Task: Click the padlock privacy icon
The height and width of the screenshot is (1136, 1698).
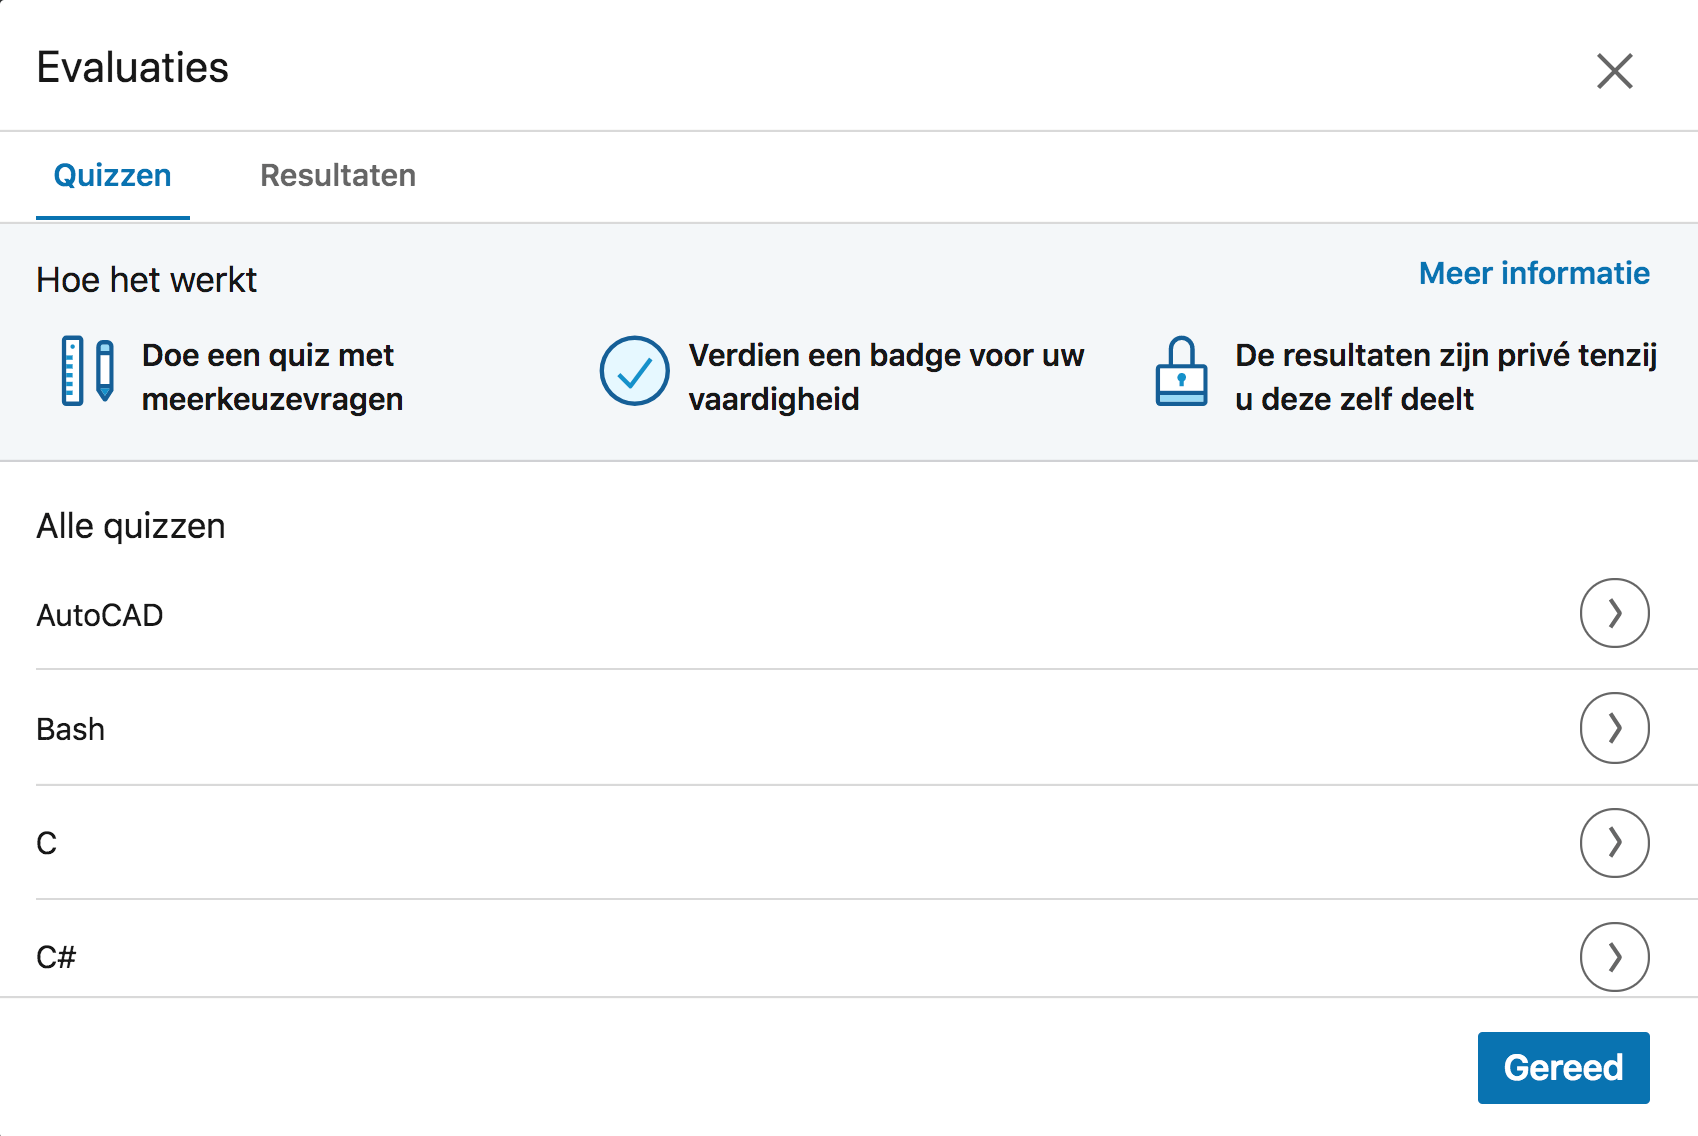Action: 1181,371
